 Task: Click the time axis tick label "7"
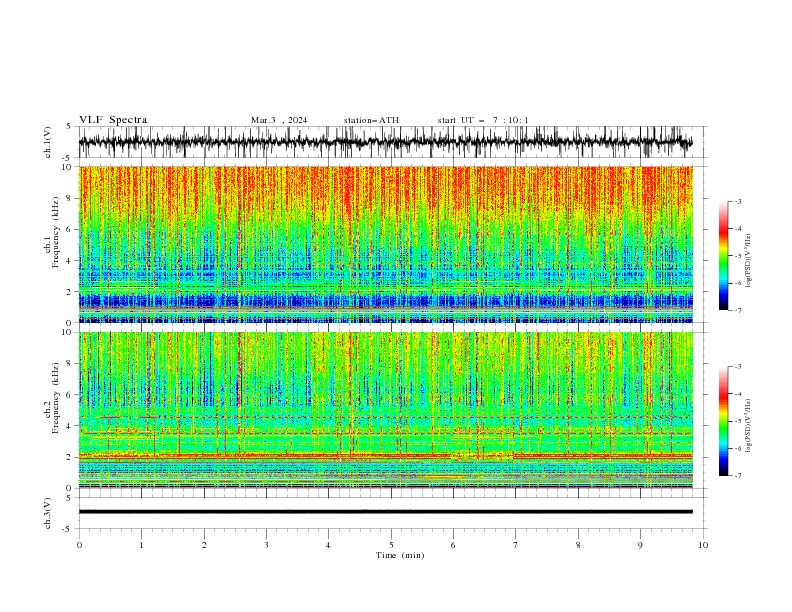516,545
